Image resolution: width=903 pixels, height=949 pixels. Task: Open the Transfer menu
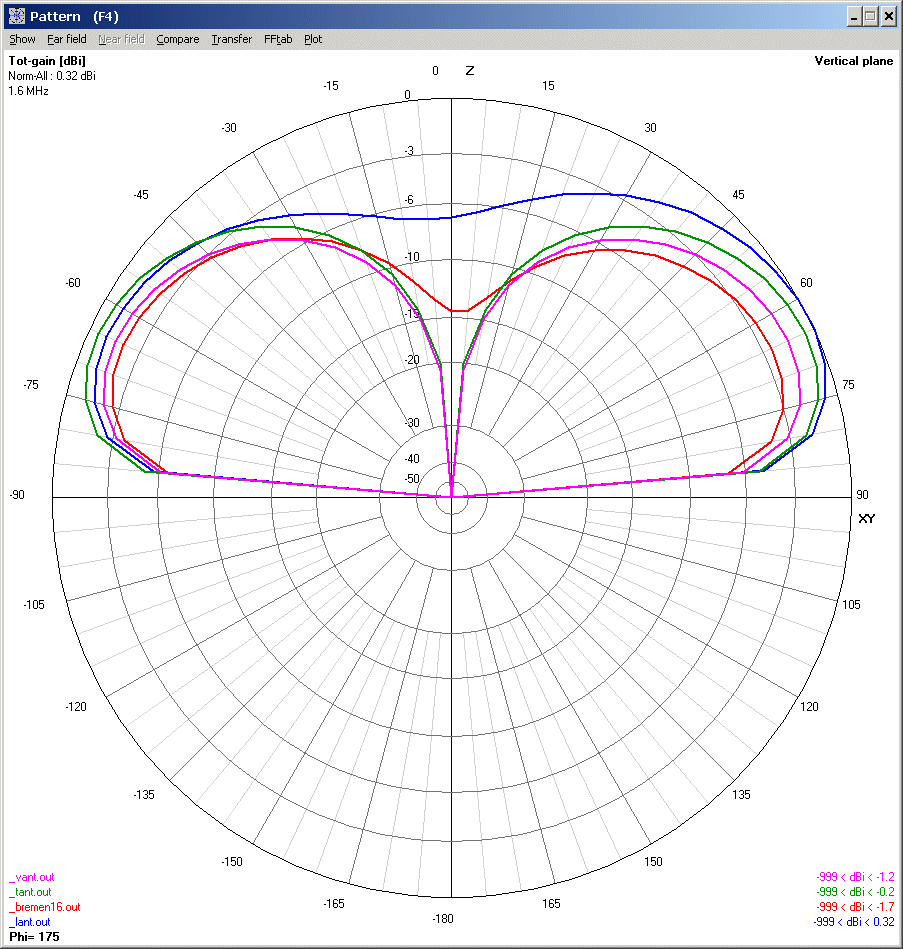click(x=232, y=40)
